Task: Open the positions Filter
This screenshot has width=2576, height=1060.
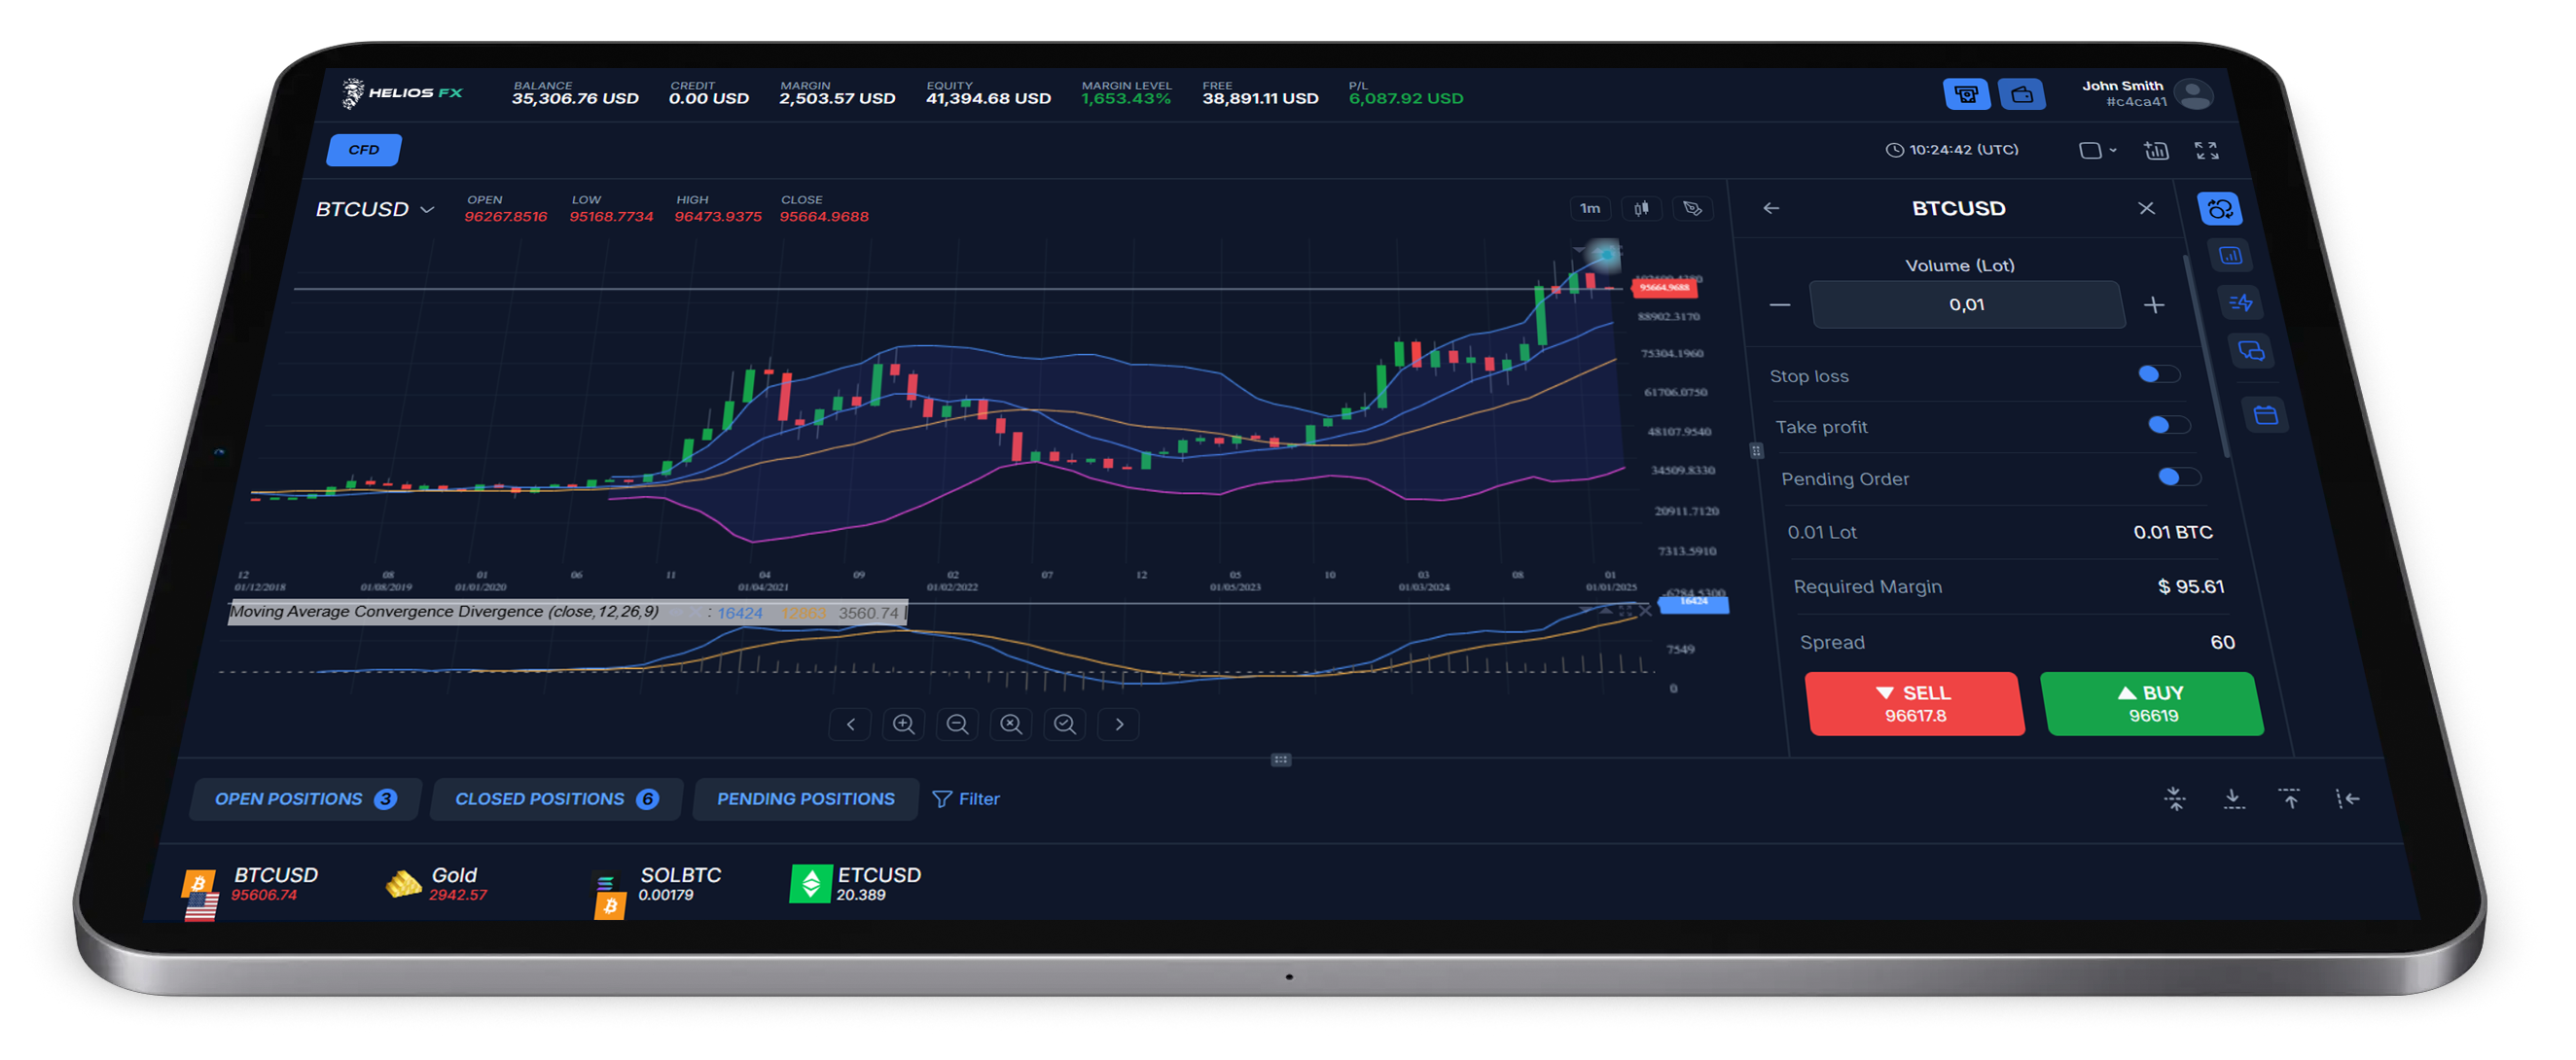Action: (x=966, y=799)
